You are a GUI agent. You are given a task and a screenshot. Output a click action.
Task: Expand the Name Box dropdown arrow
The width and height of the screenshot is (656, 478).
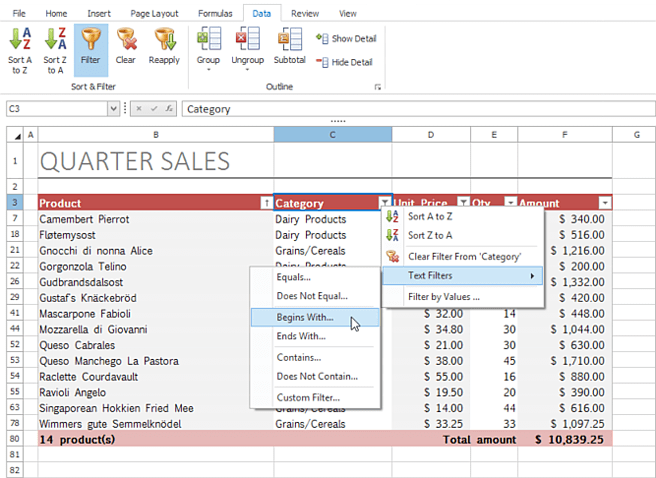(113, 109)
